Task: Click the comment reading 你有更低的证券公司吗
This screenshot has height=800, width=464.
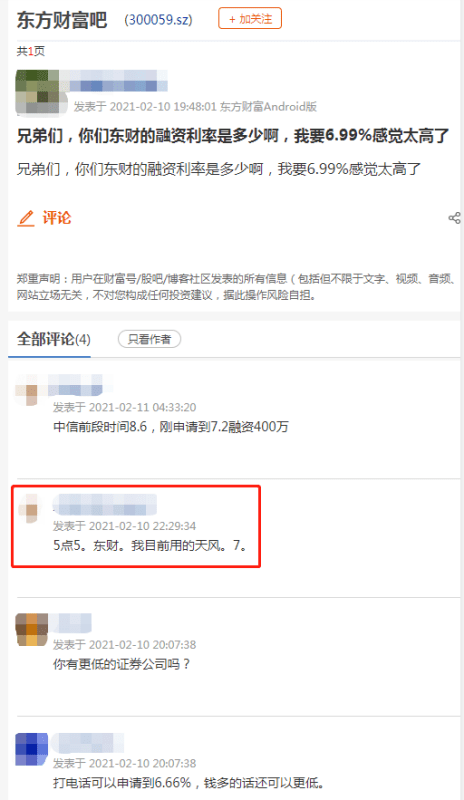Action: point(121,664)
